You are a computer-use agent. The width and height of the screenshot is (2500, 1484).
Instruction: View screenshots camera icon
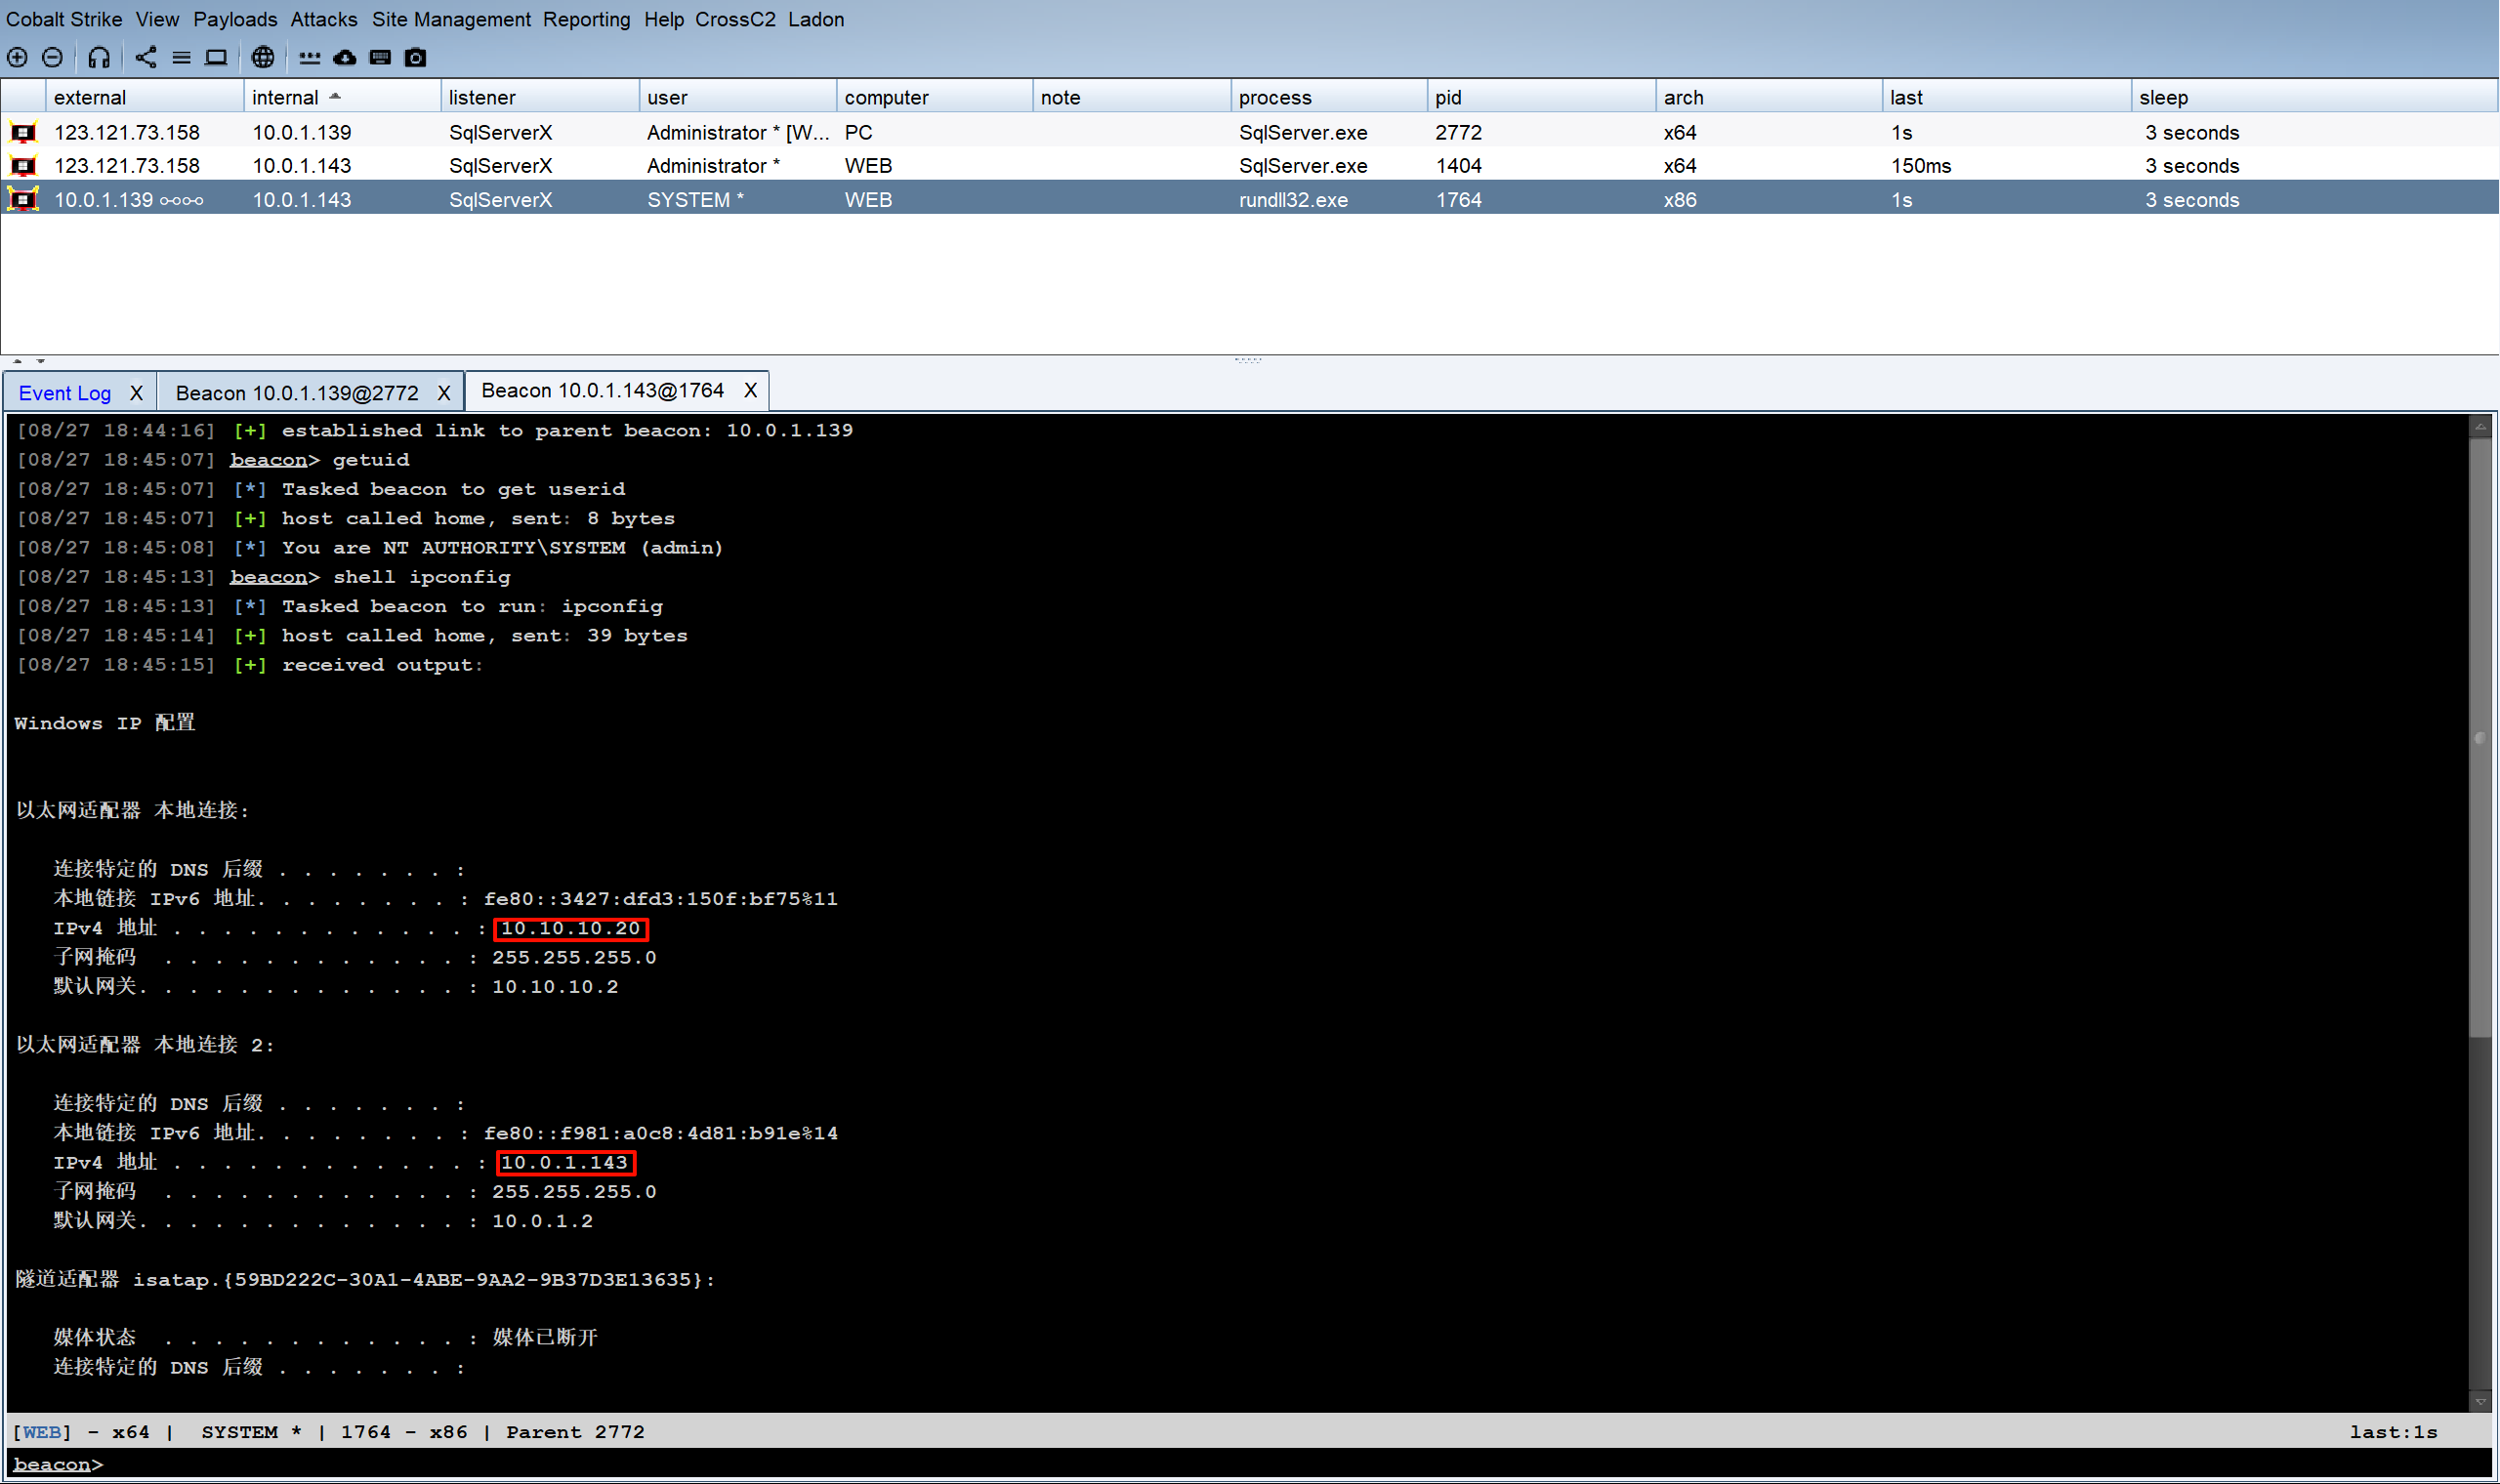coord(416,58)
